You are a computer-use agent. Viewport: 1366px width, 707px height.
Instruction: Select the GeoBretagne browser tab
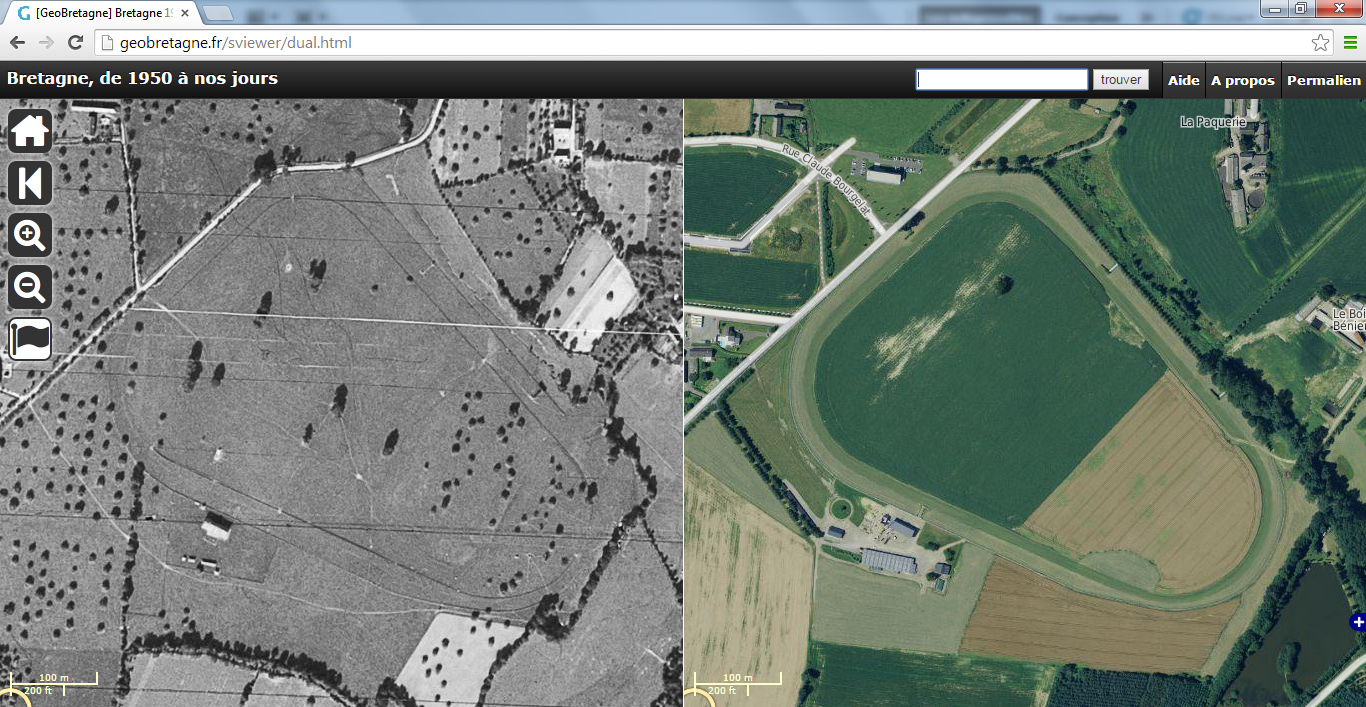[x=100, y=14]
